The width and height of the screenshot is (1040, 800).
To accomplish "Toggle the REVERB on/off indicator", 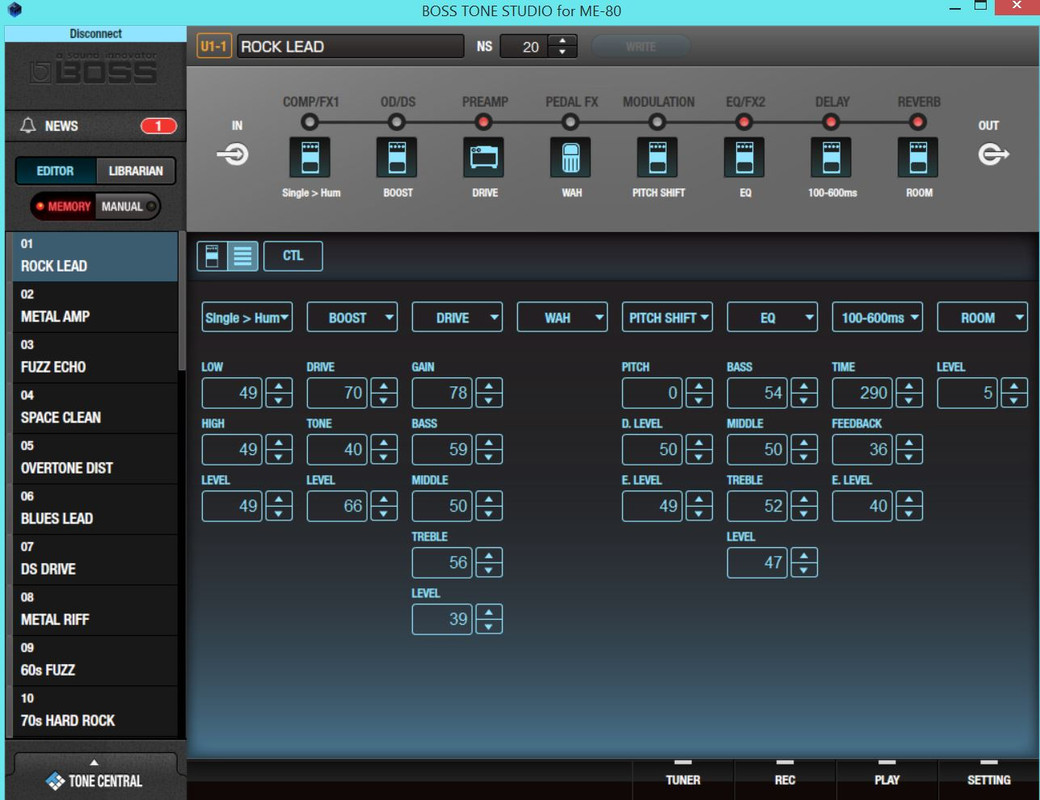I will 918,122.
